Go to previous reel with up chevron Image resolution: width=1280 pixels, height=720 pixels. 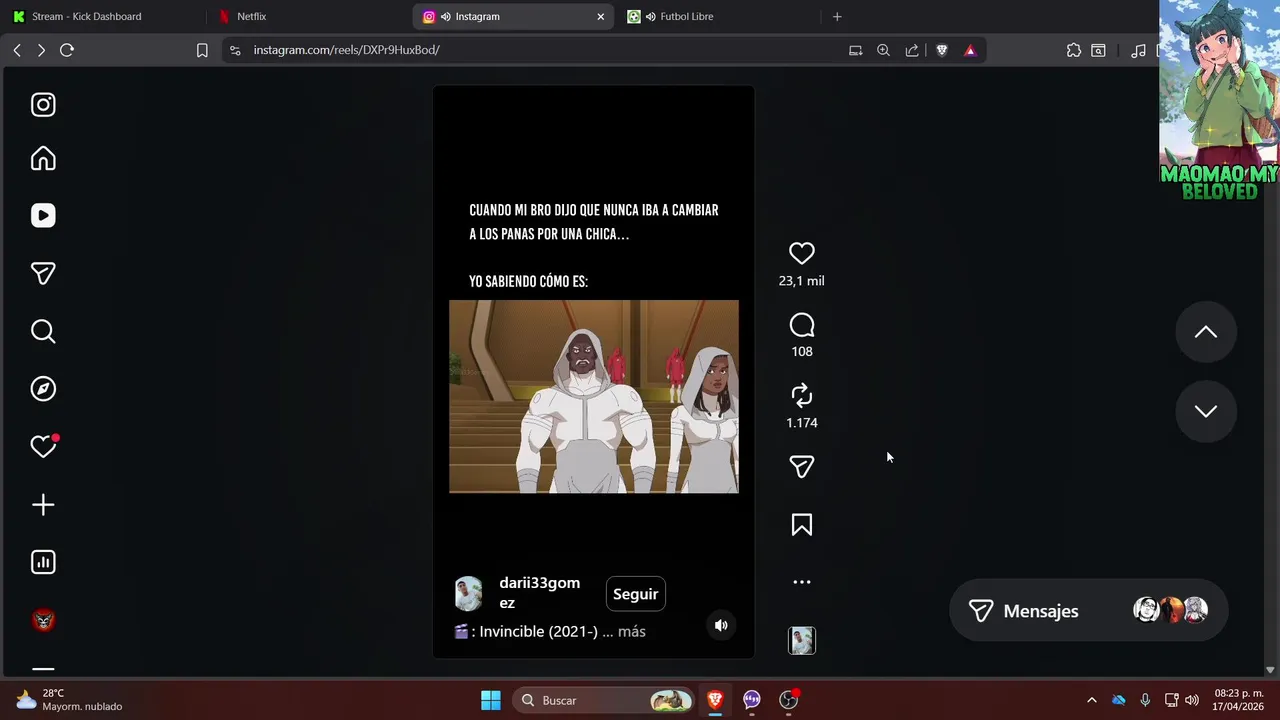click(x=1206, y=332)
